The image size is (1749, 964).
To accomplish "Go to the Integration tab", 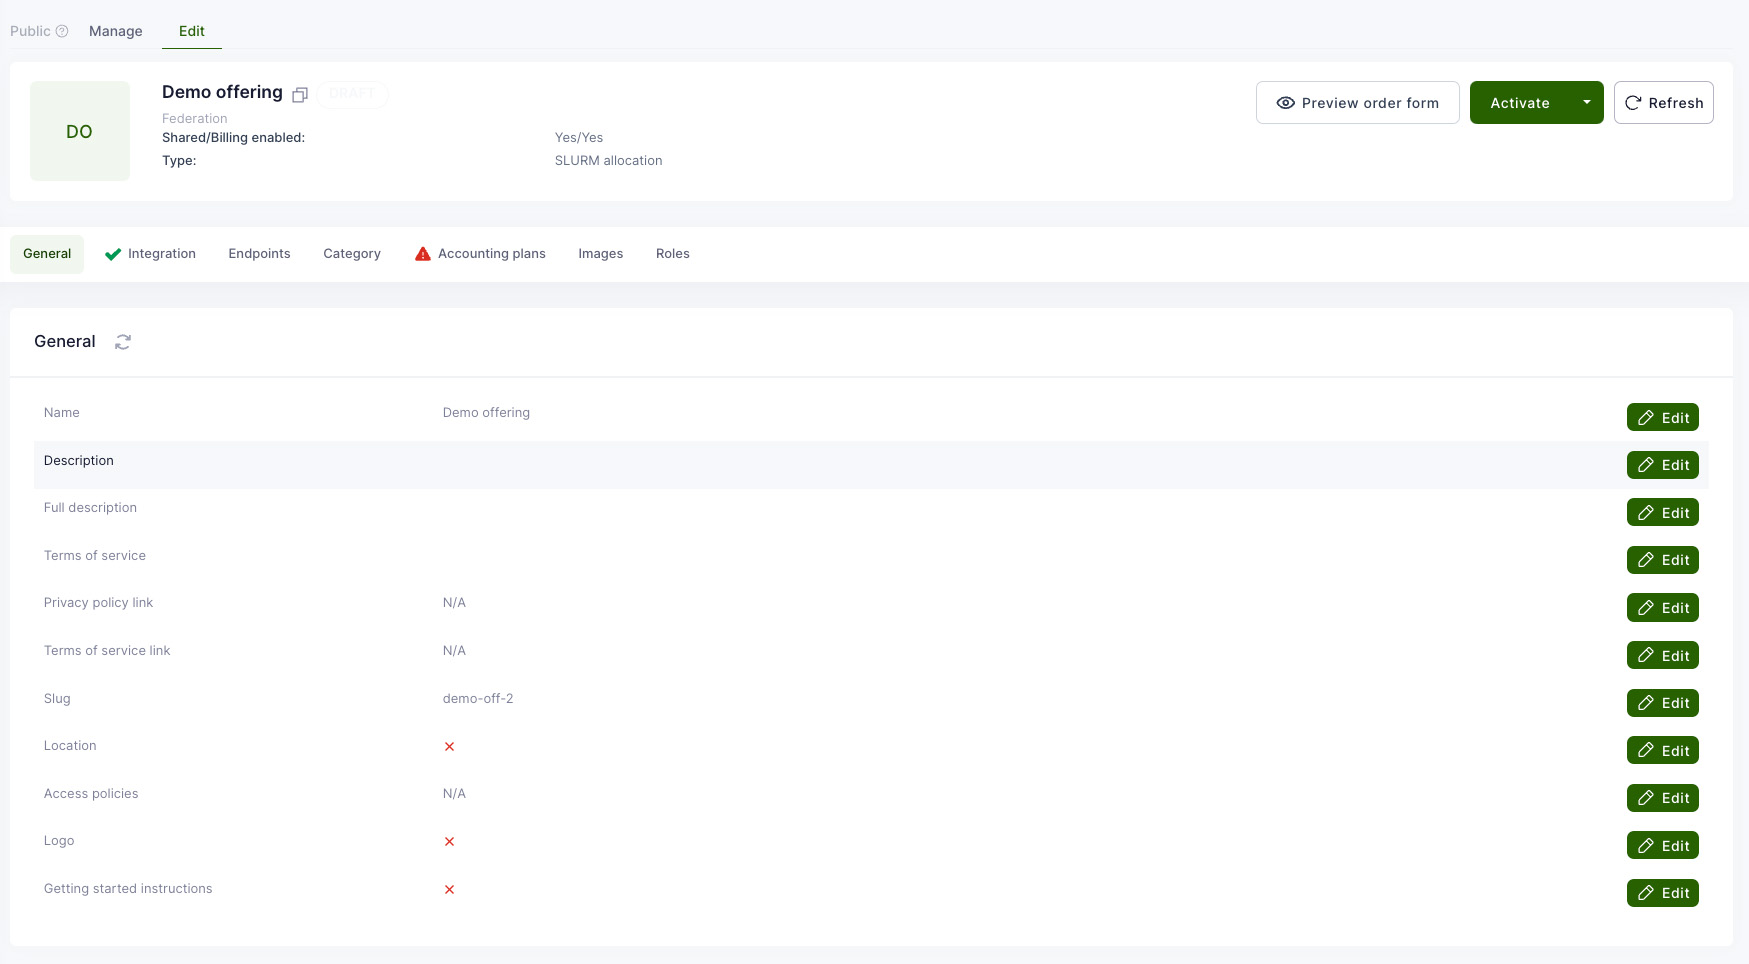I will tap(151, 254).
